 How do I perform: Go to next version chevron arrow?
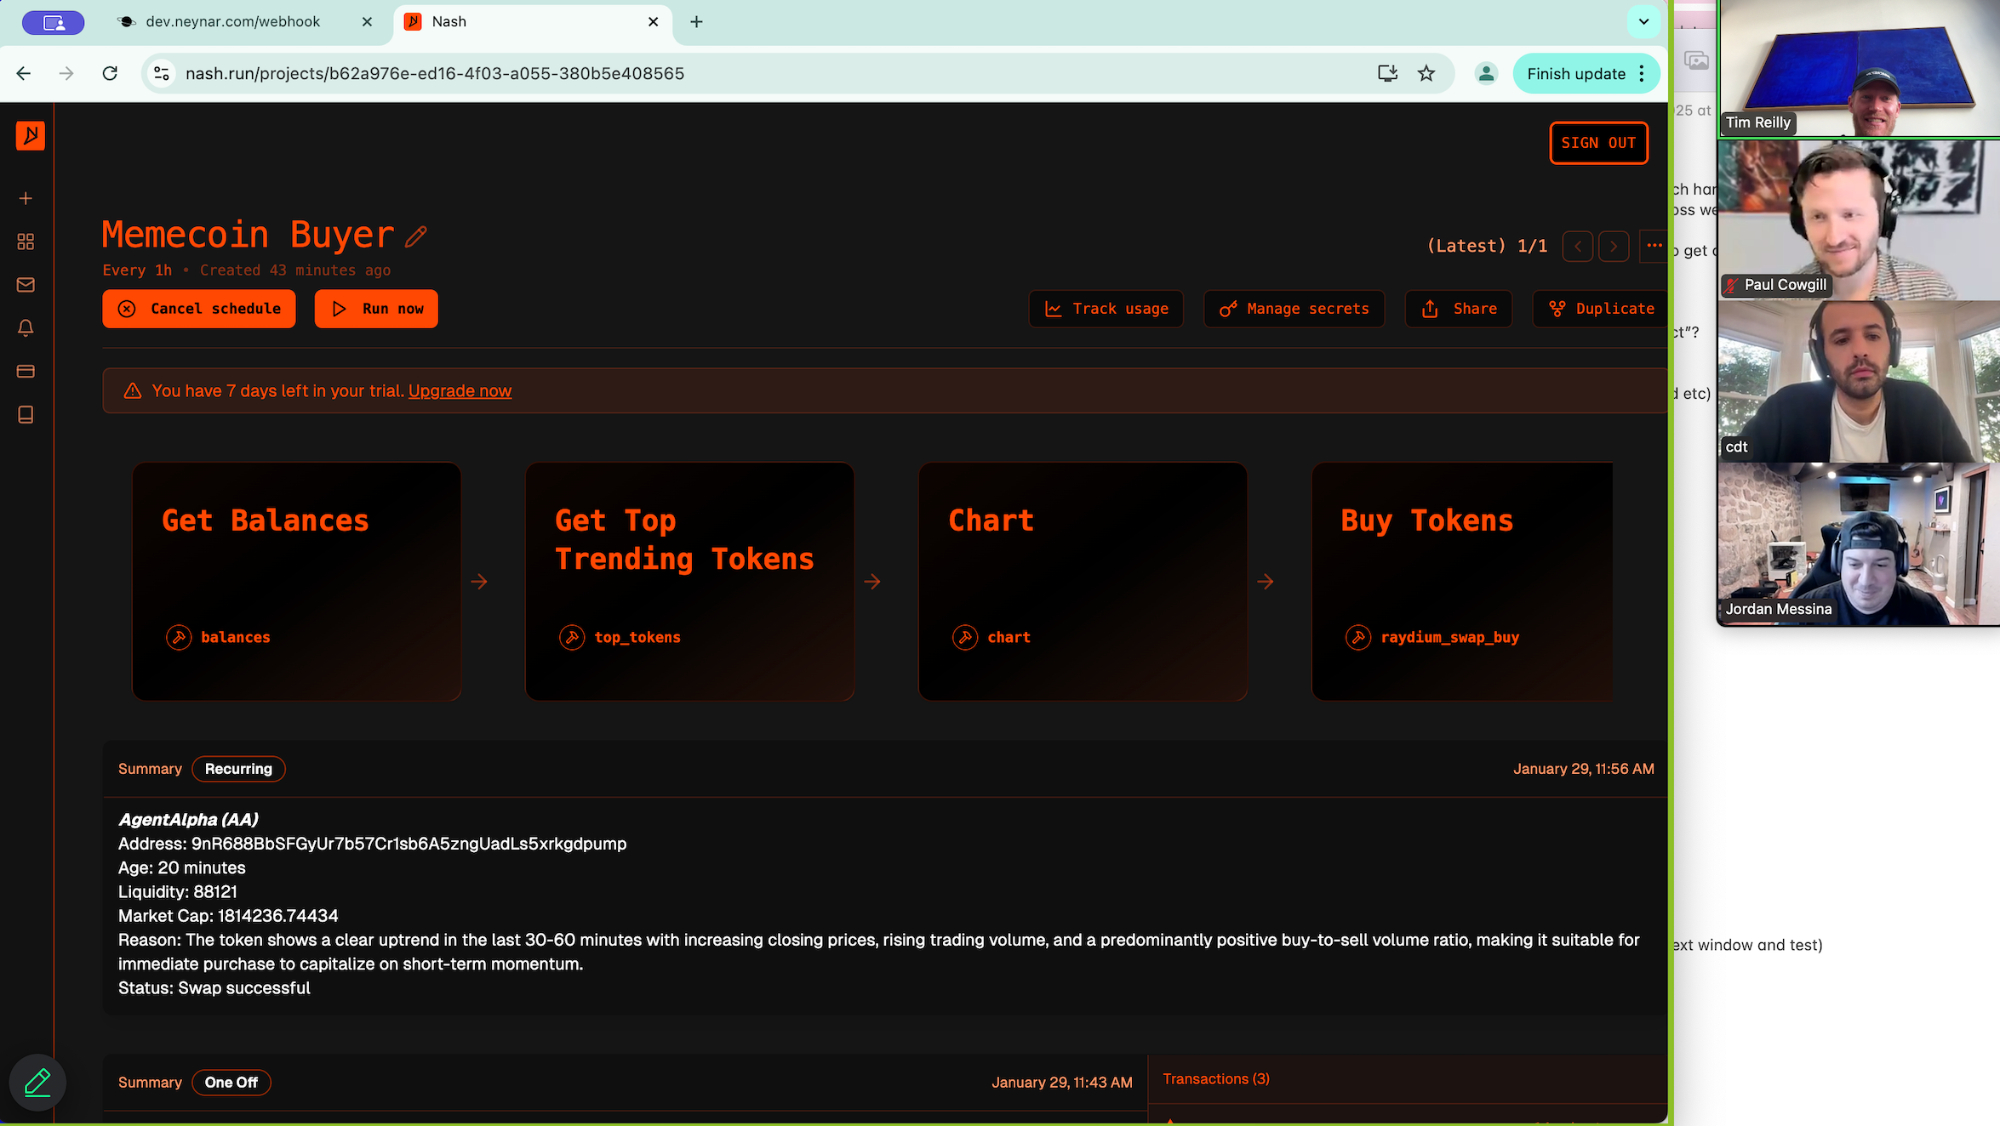(x=1613, y=246)
